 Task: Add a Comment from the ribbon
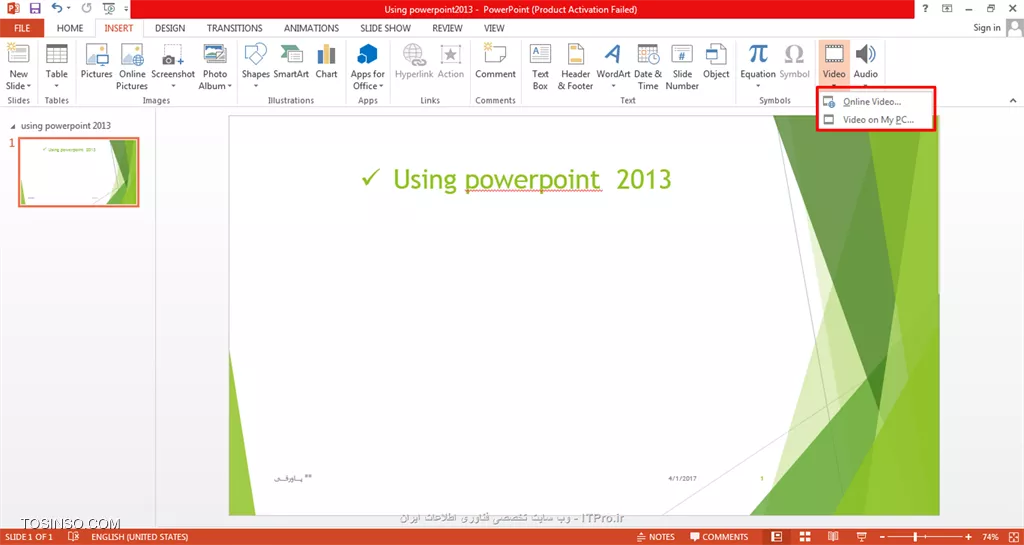click(x=495, y=61)
